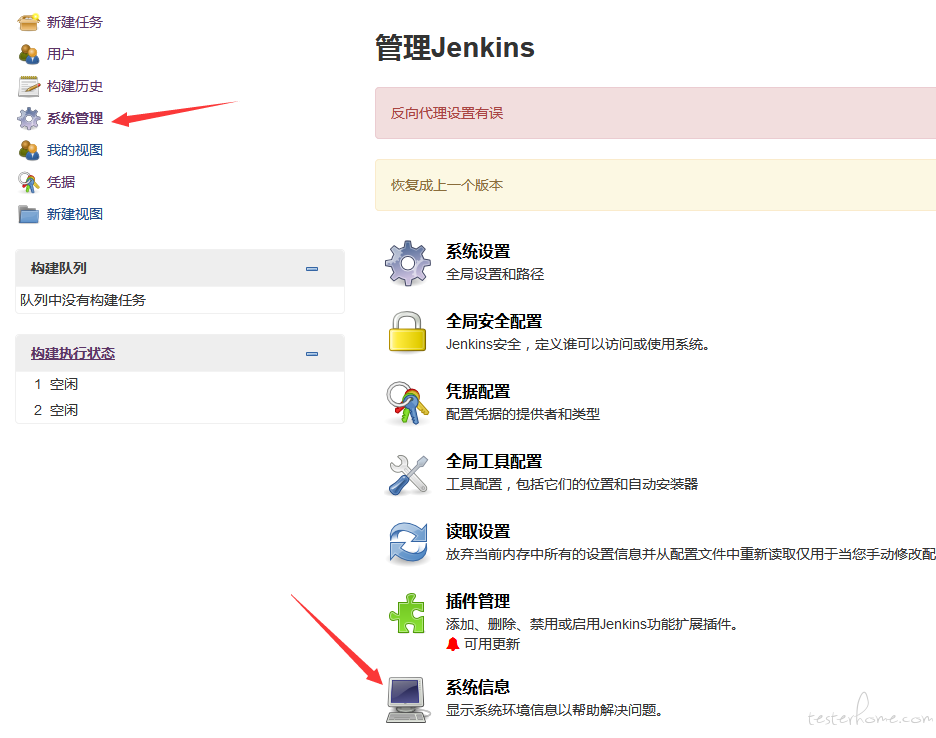Collapse the 构建队列 panel
The image size is (936, 738).
pyautogui.click(x=312, y=269)
